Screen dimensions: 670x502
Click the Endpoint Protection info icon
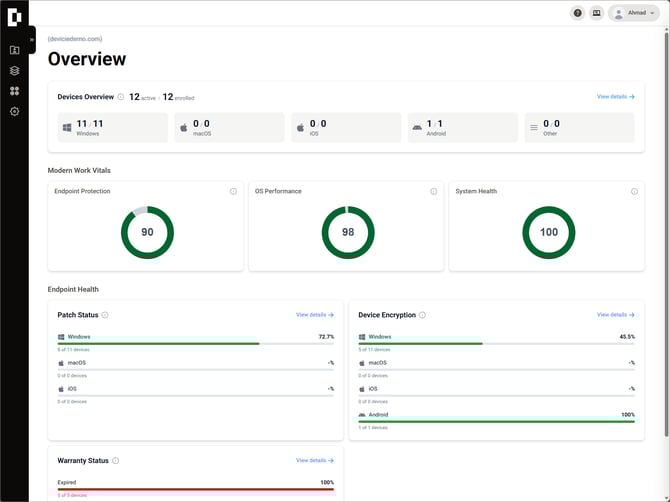click(233, 191)
